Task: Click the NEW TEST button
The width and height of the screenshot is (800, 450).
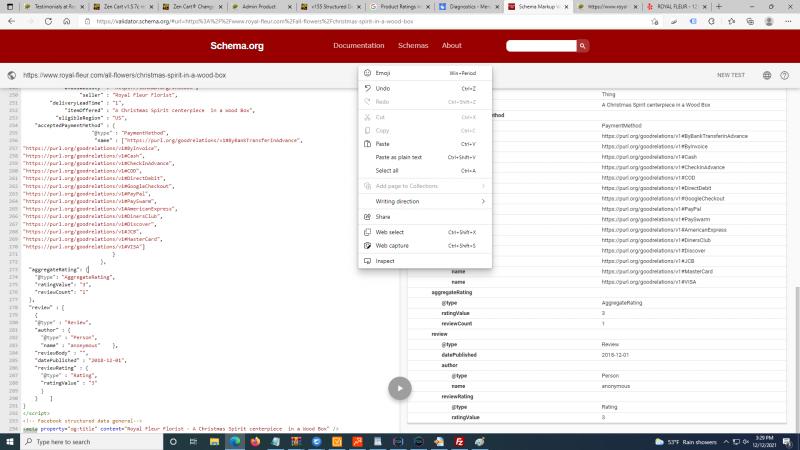Action: coord(731,75)
